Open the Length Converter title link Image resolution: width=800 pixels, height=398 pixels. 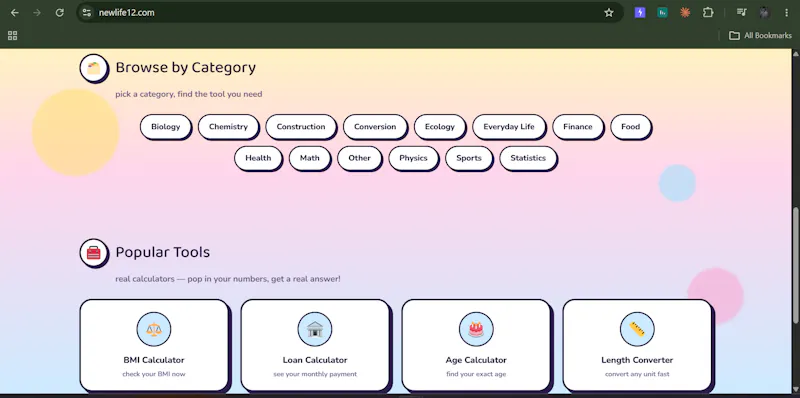pos(637,360)
